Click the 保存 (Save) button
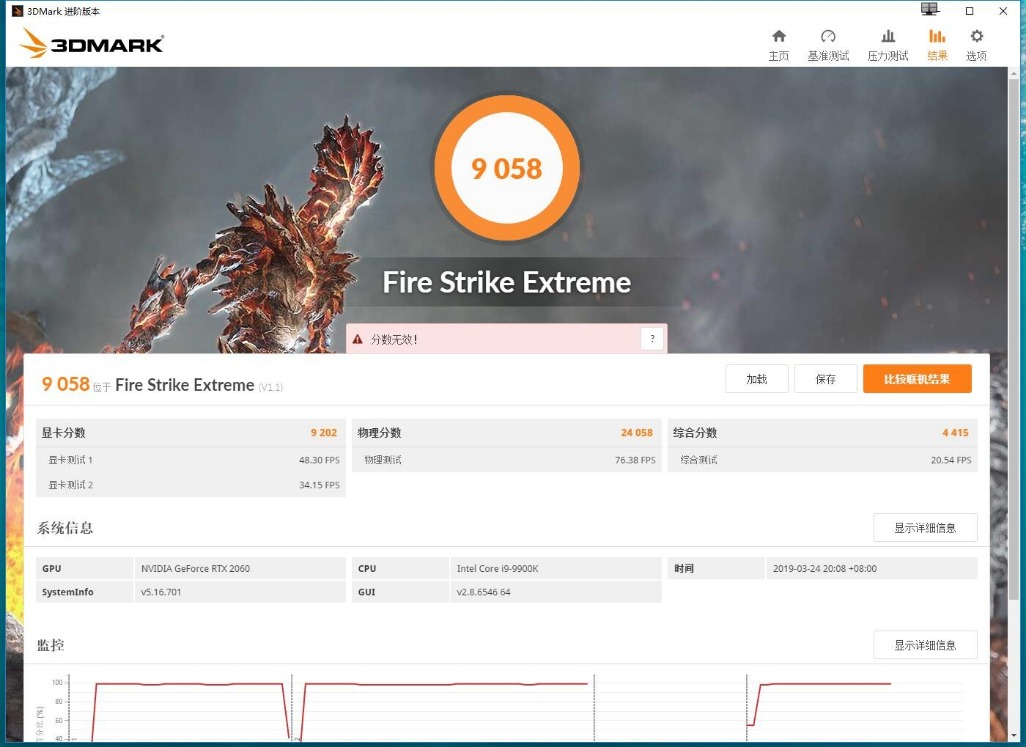1026x747 pixels. pos(825,378)
